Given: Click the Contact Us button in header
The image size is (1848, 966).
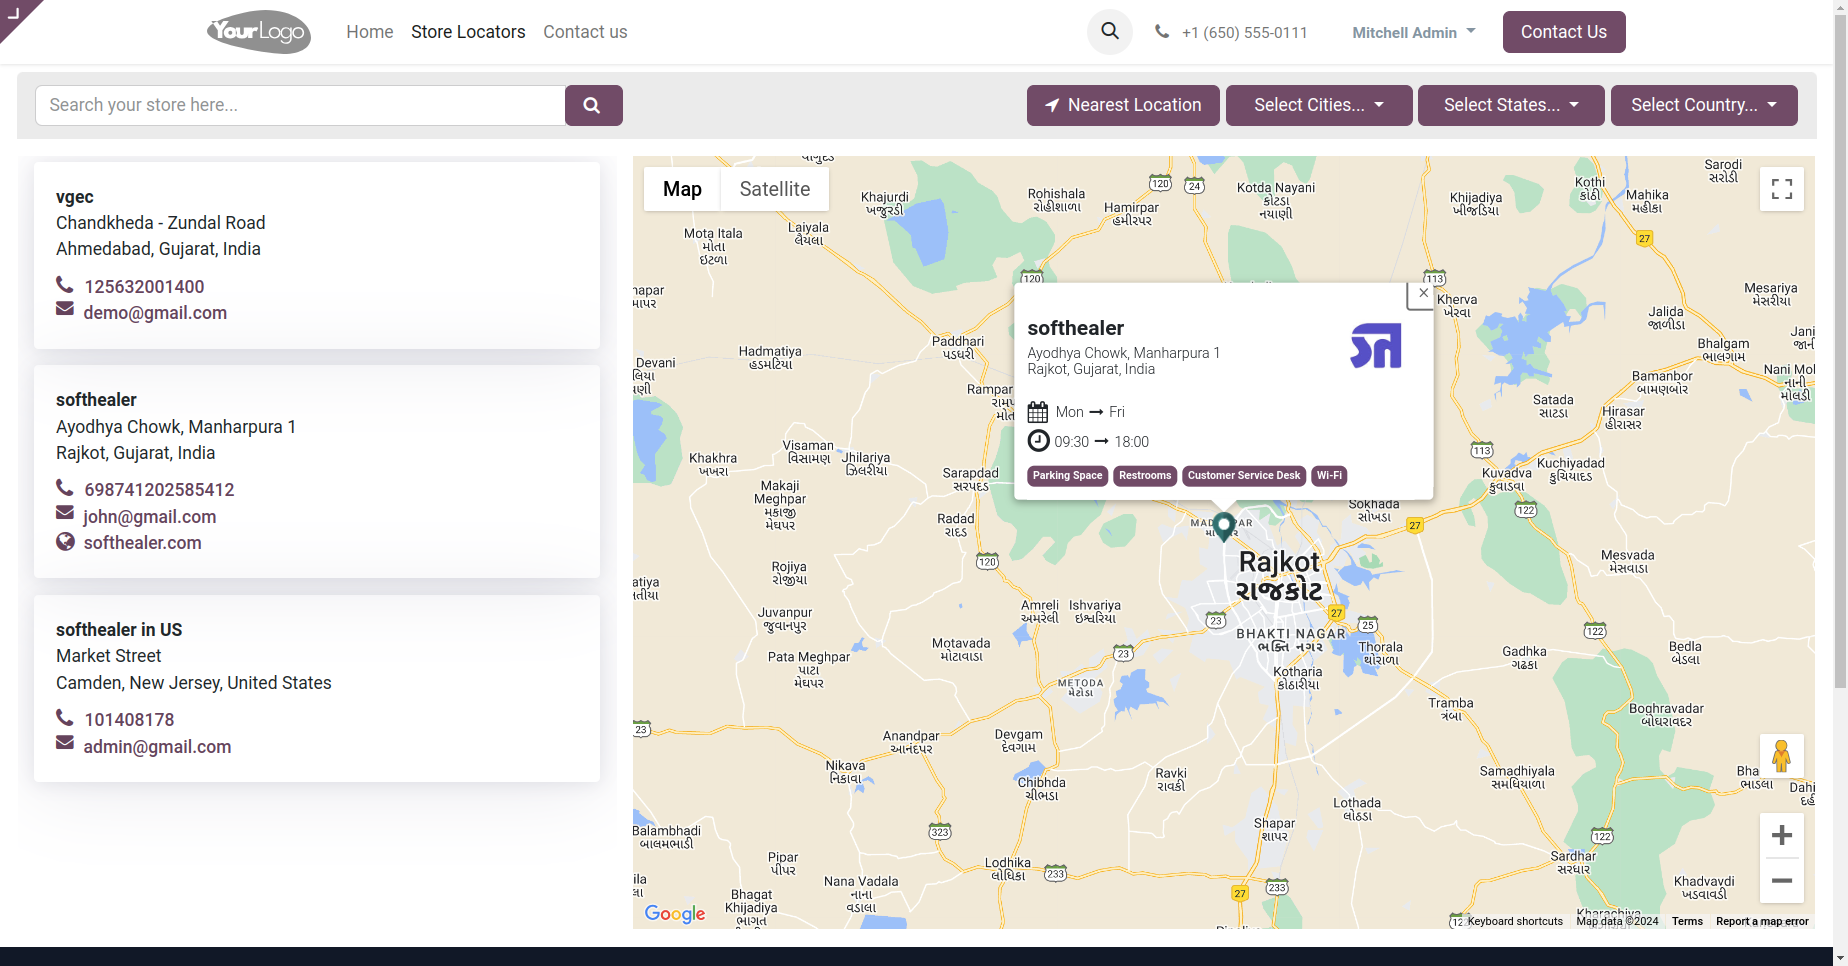Looking at the screenshot, I should (x=1563, y=32).
